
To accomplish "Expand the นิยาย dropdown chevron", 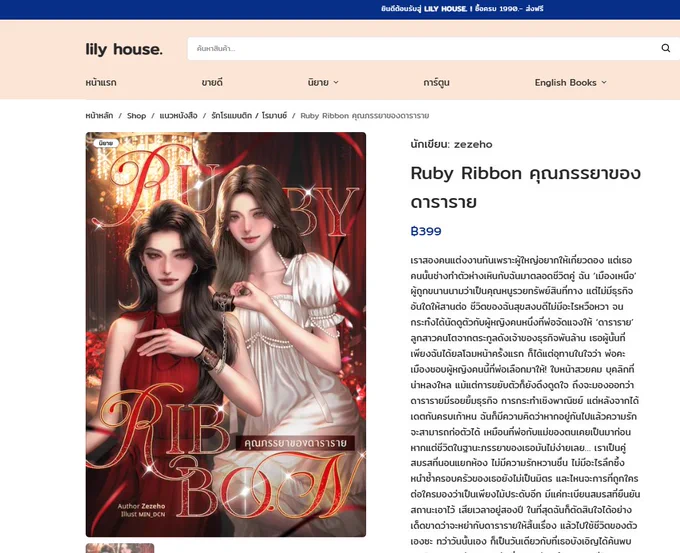I will 336,82.
